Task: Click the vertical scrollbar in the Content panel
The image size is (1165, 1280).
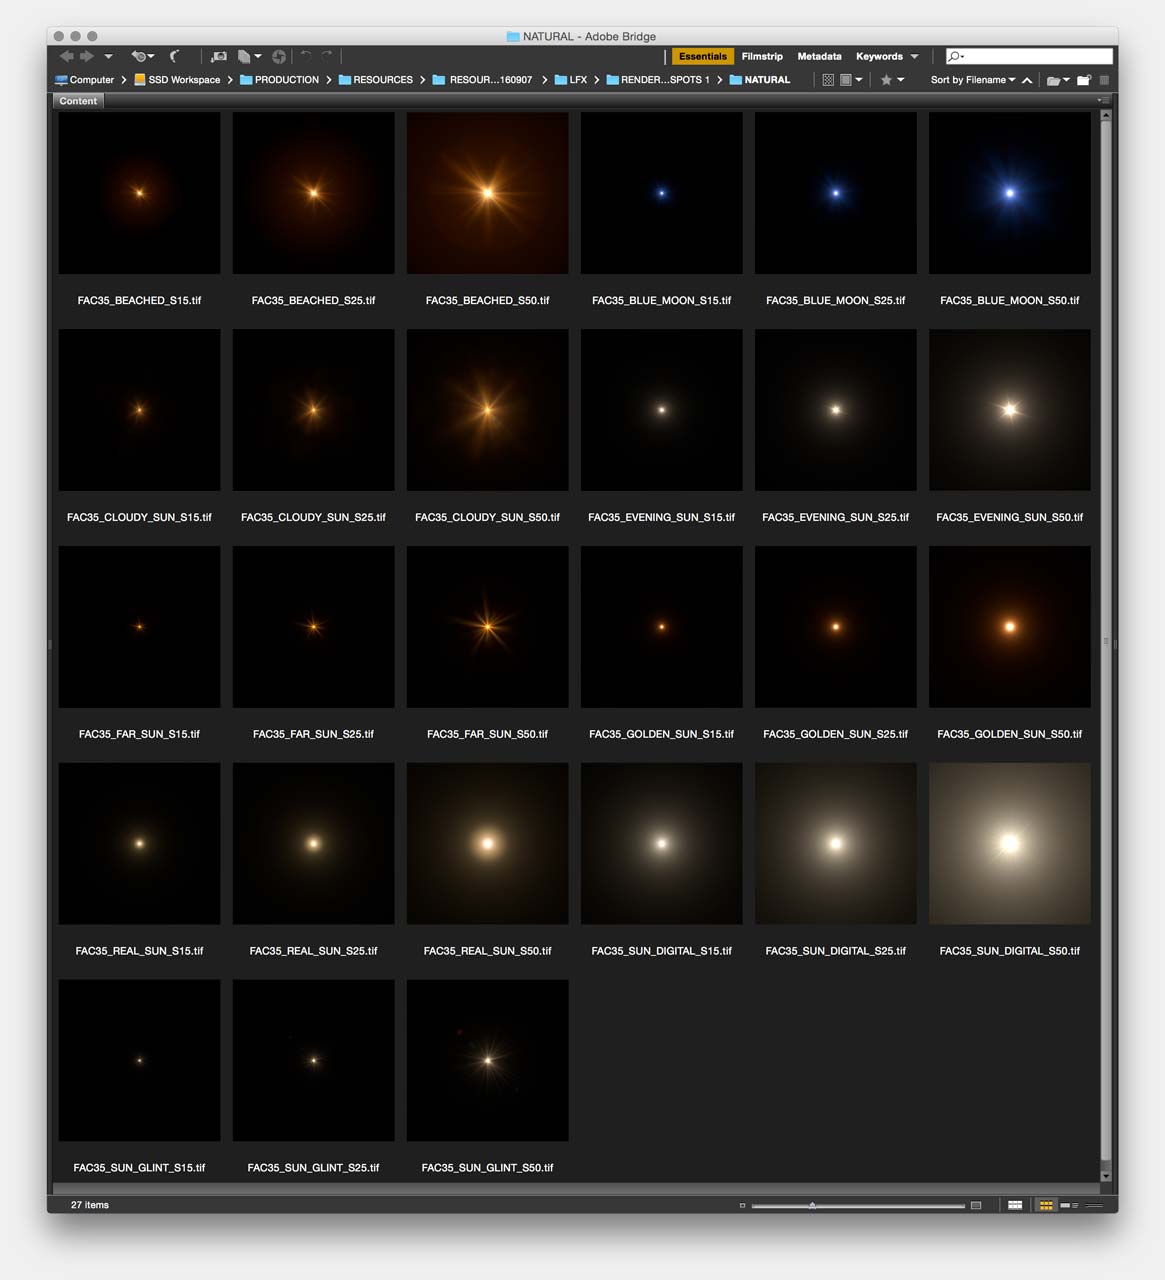Action: click(1105, 640)
